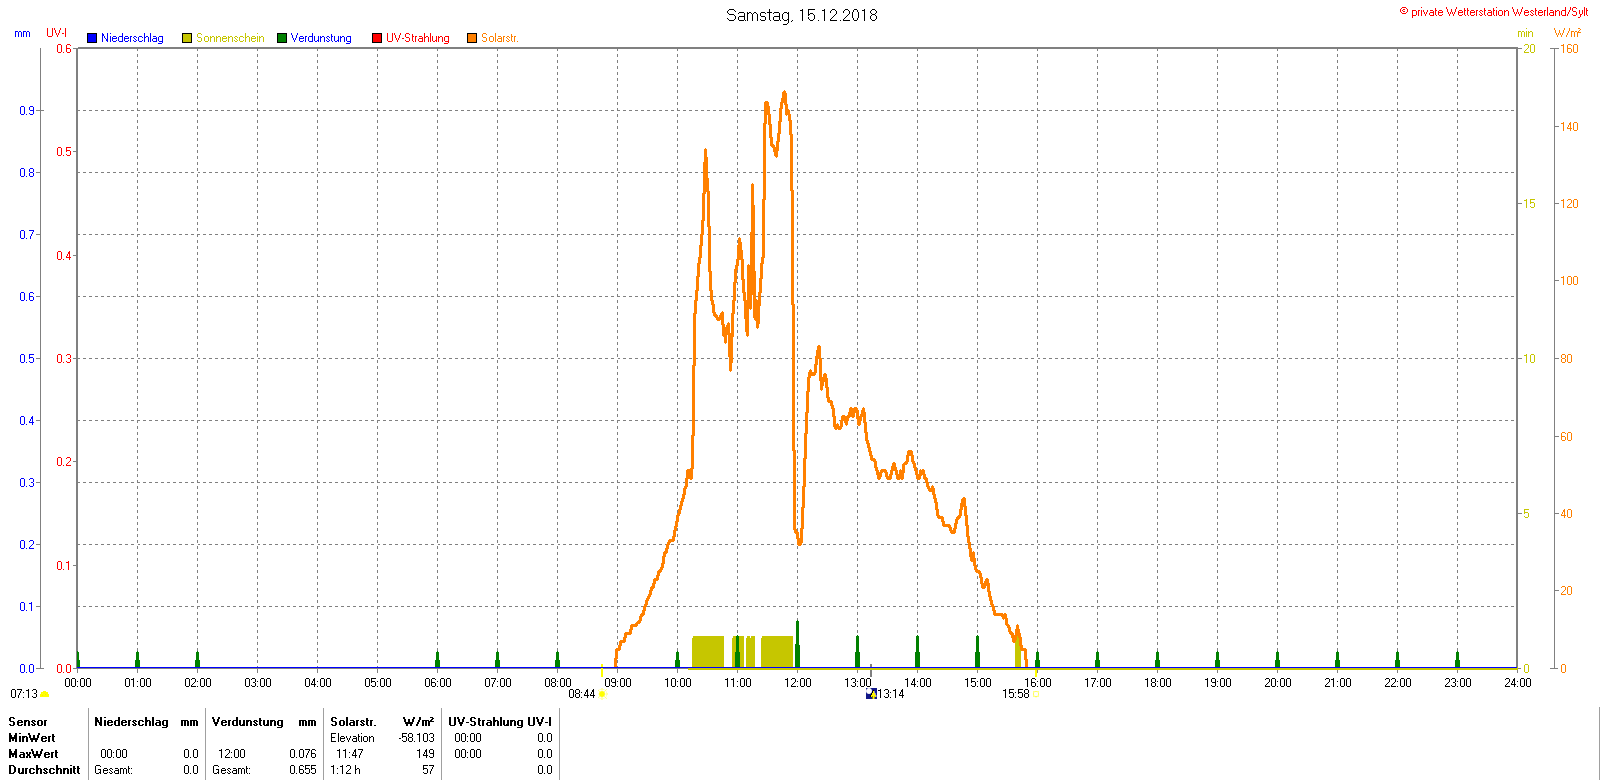Click the orange Solarstr. legend swatch

pyautogui.click(x=472, y=38)
